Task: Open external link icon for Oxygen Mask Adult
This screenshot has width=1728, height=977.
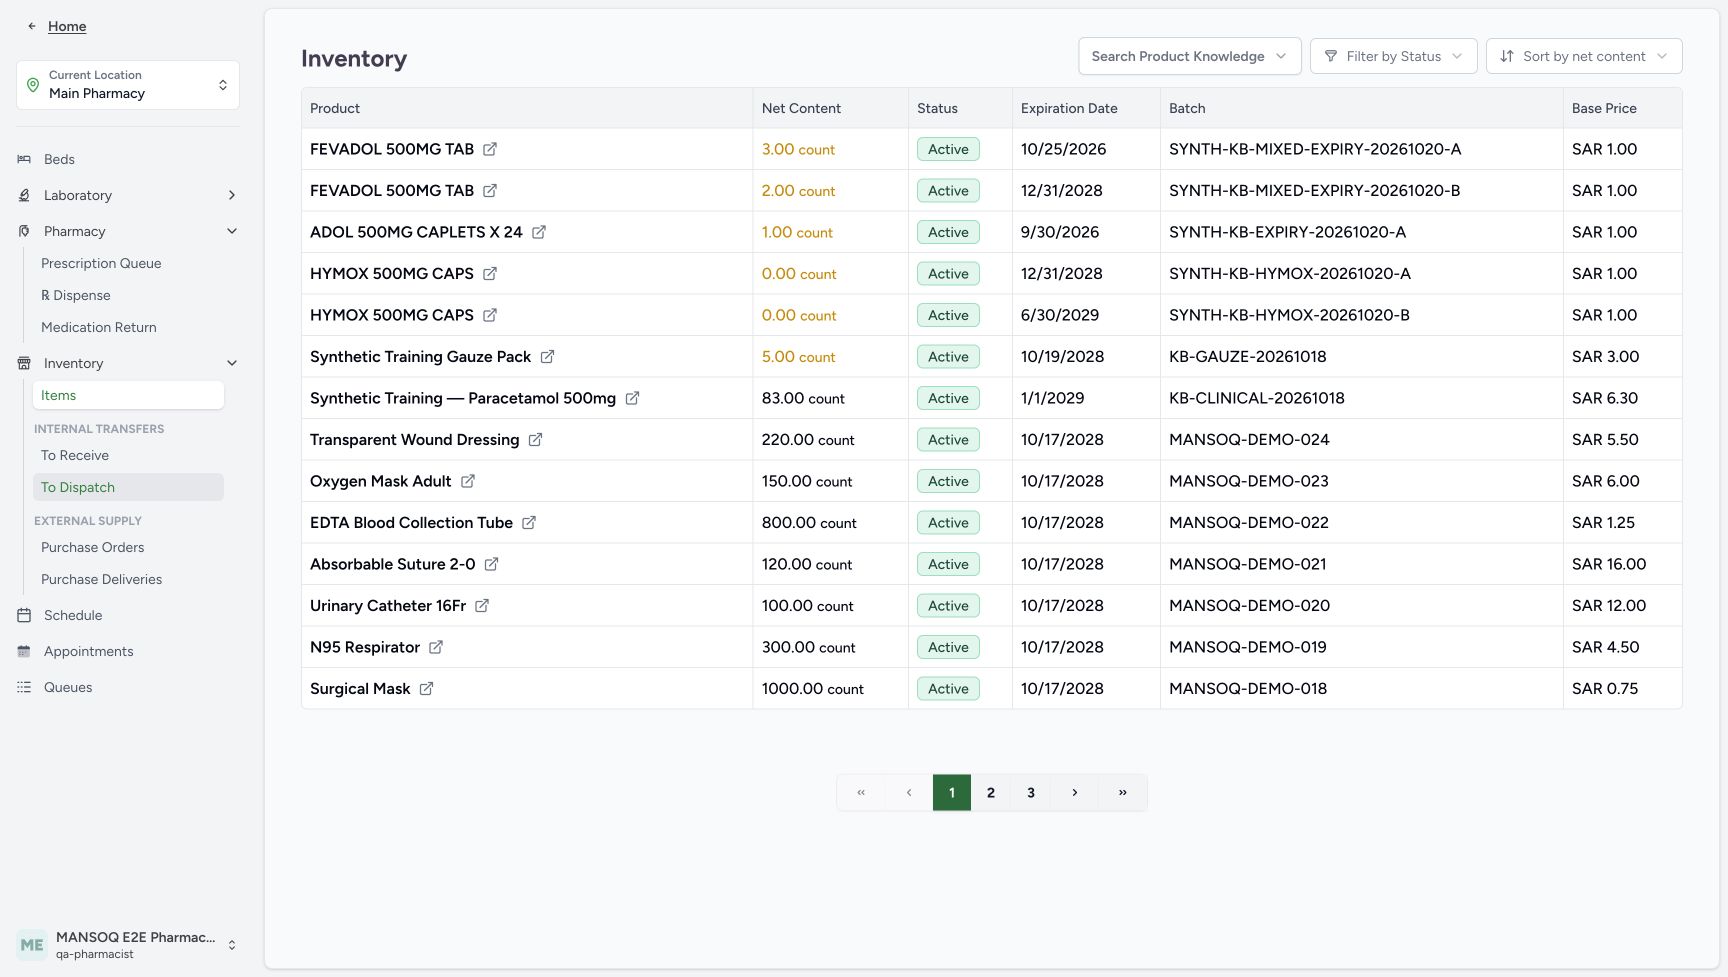Action: click(x=468, y=481)
